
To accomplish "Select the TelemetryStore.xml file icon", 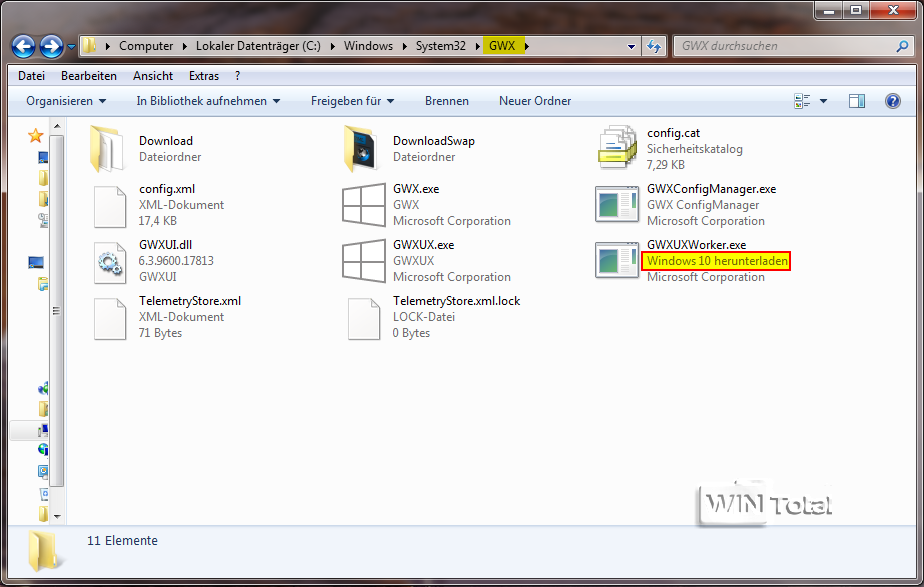I will click(110, 318).
